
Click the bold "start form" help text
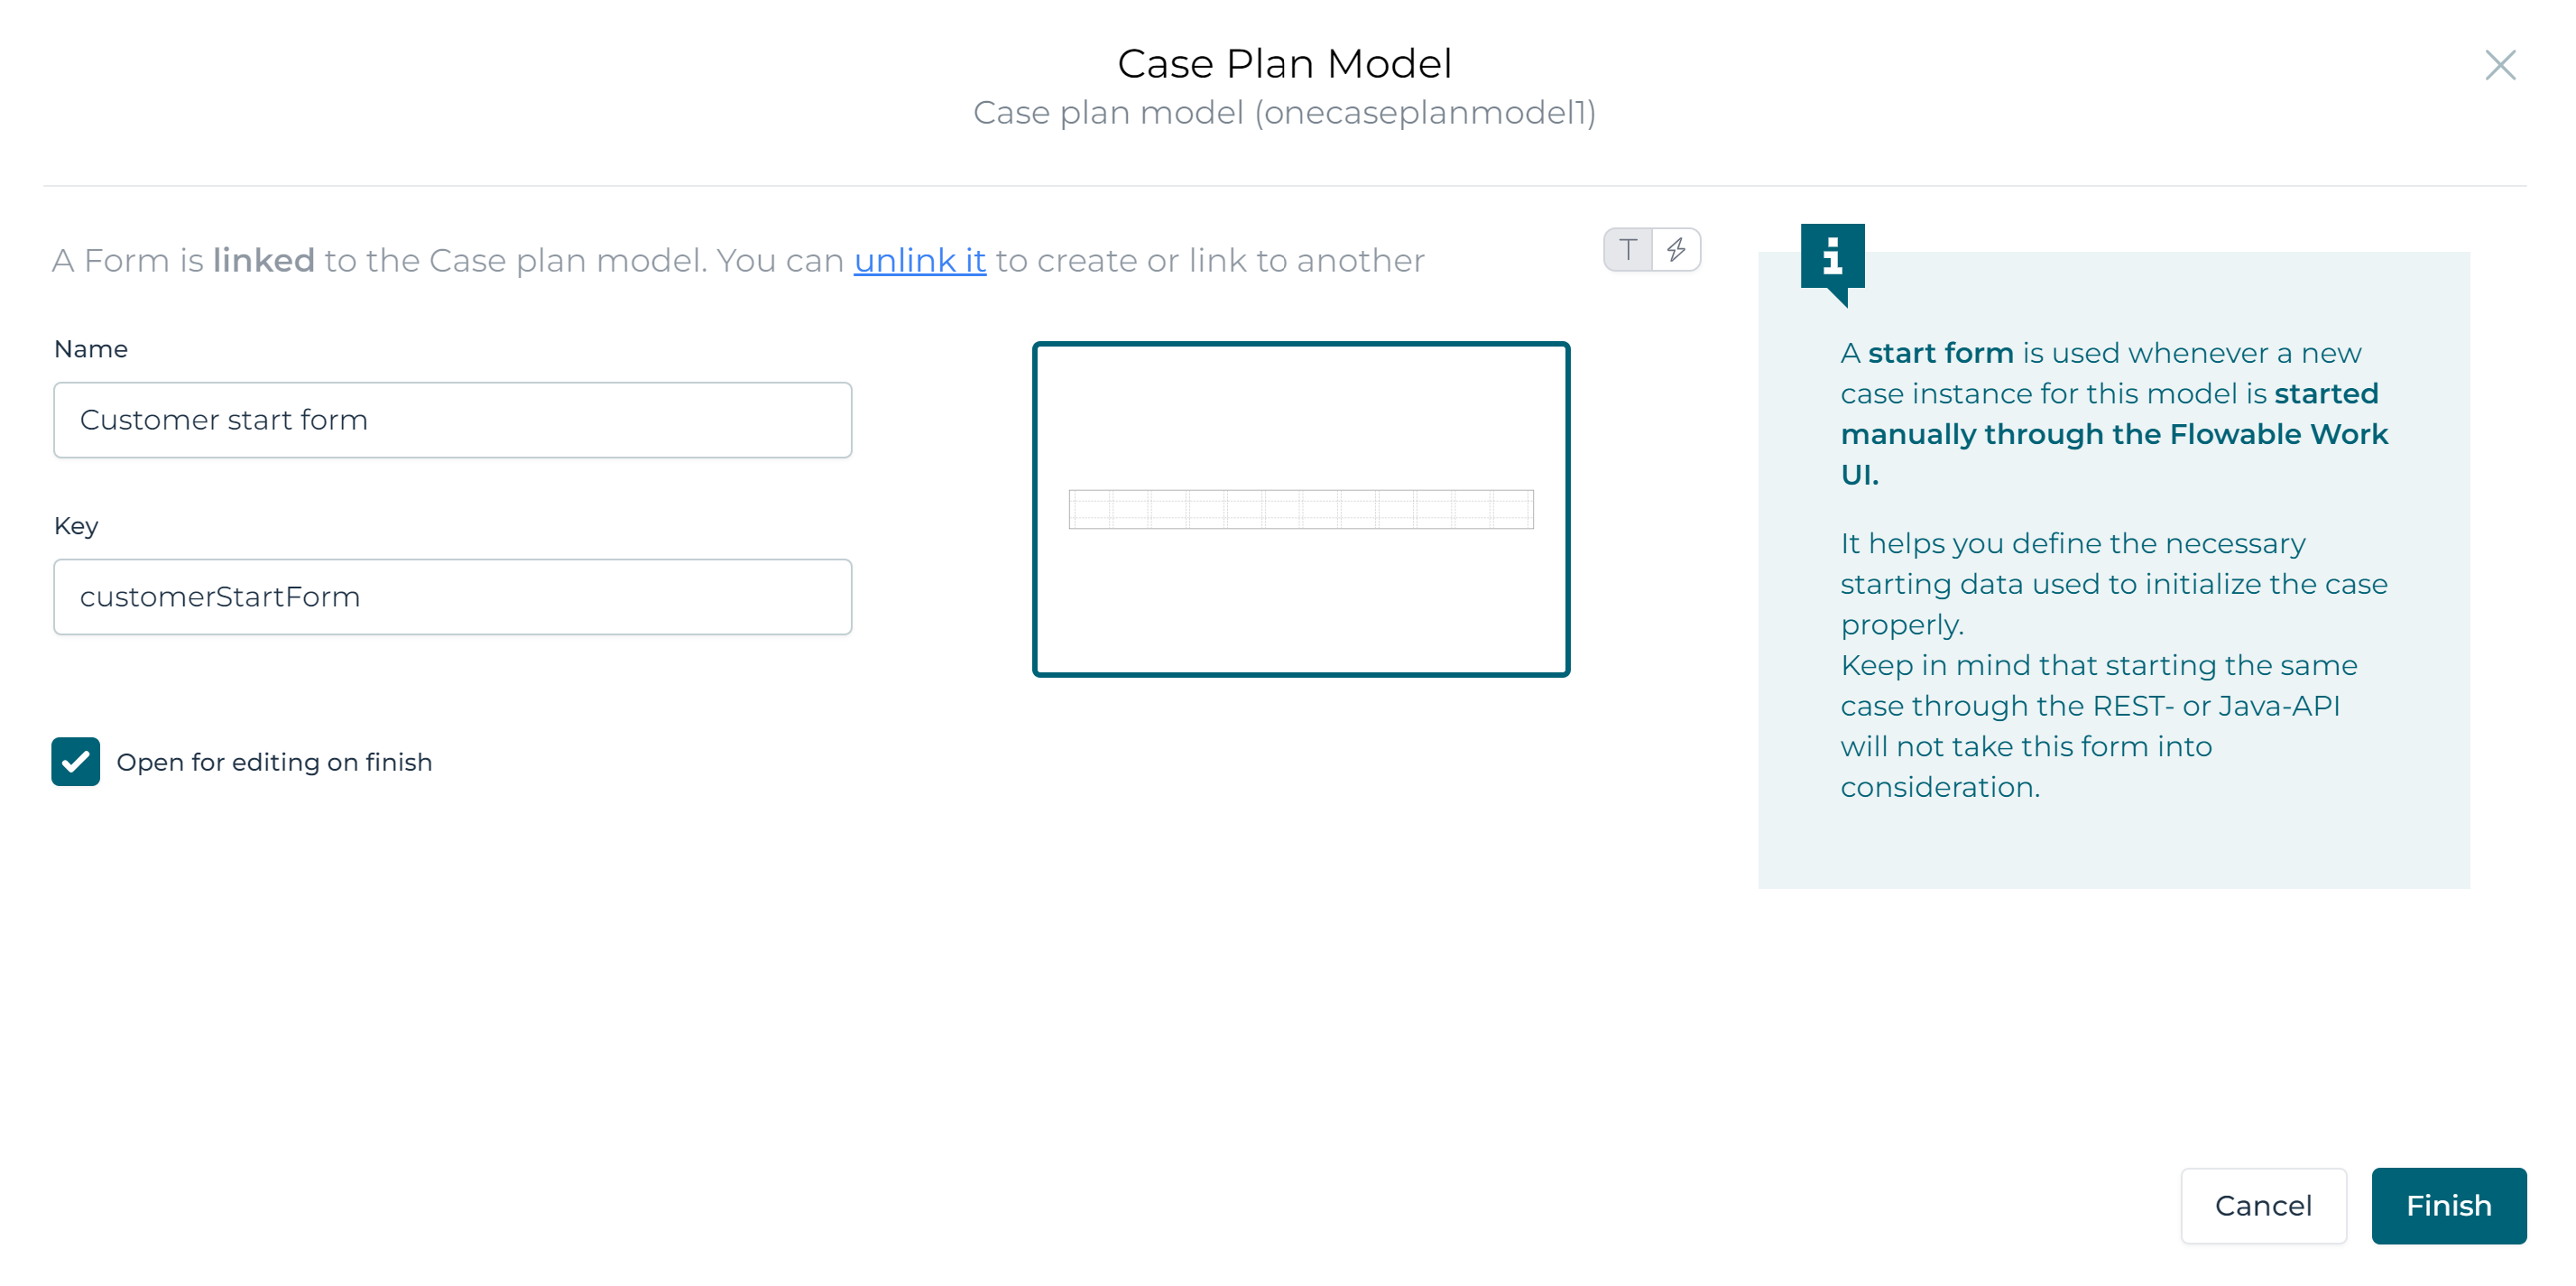[1940, 353]
